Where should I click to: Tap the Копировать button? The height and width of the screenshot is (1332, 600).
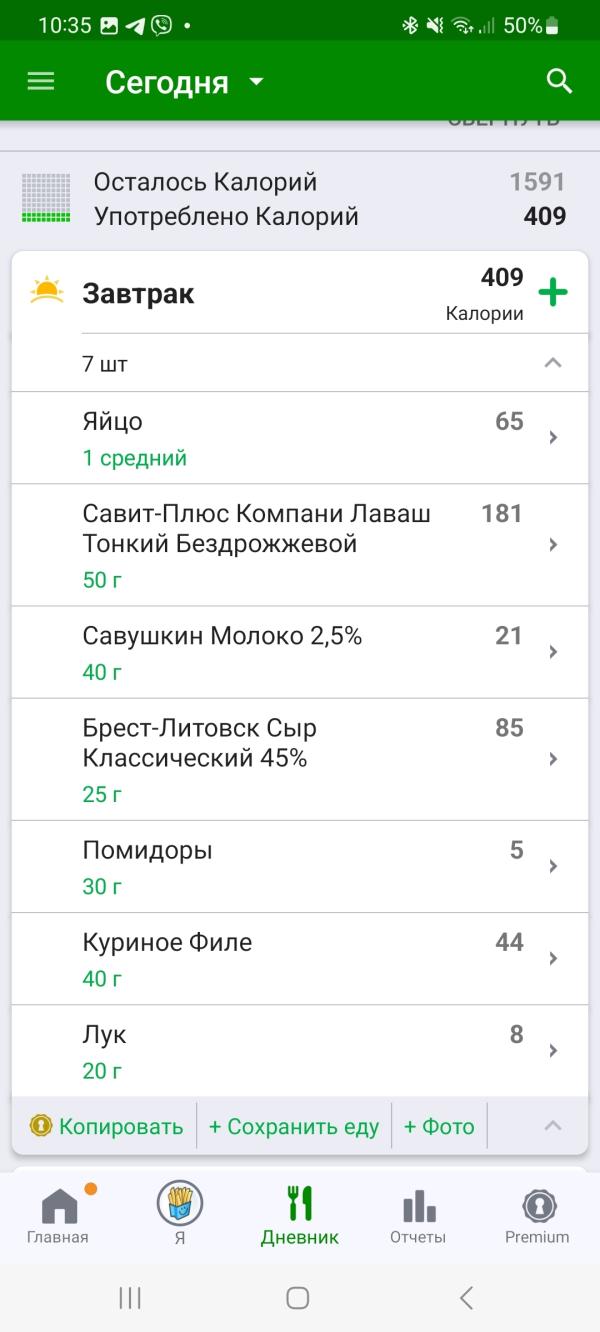[x=106, y=1126]
